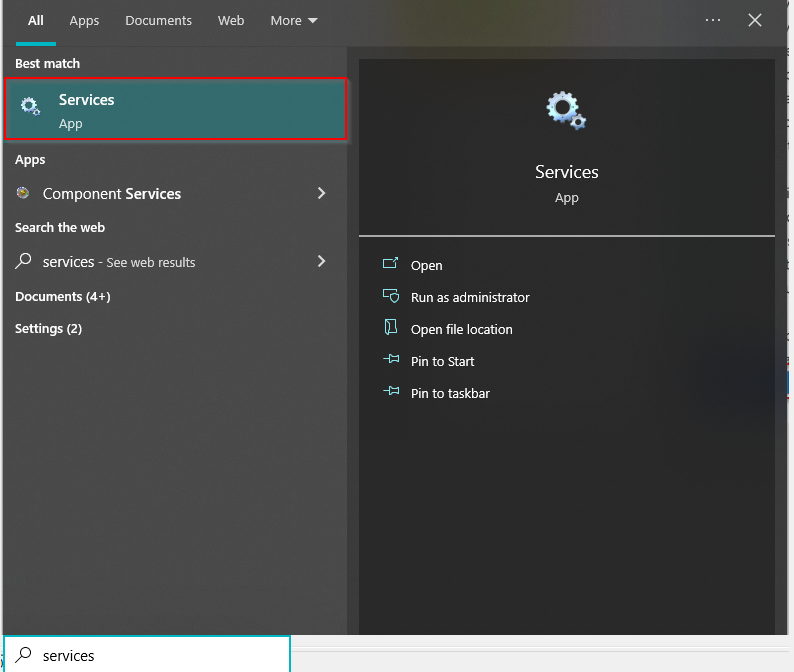Switch to the Documents tab
This screenshot has width=794, height=672.
pos(158,20)
